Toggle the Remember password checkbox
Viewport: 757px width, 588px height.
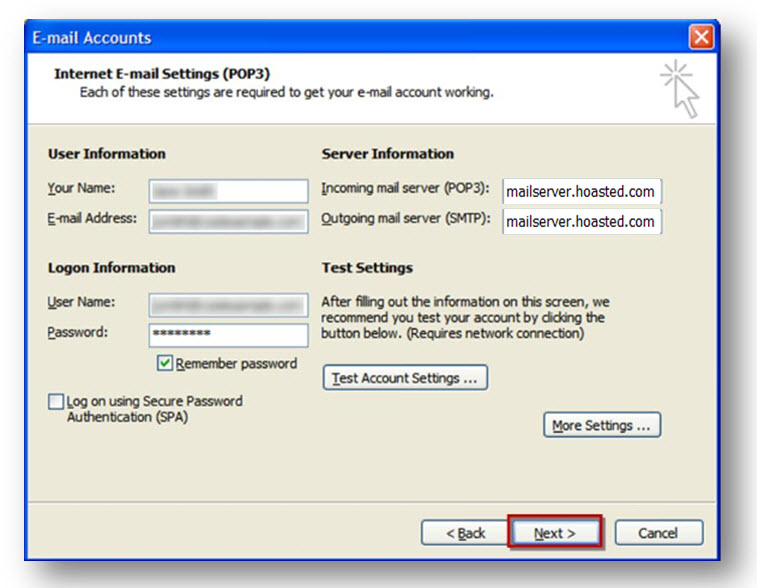coord(165,363)
